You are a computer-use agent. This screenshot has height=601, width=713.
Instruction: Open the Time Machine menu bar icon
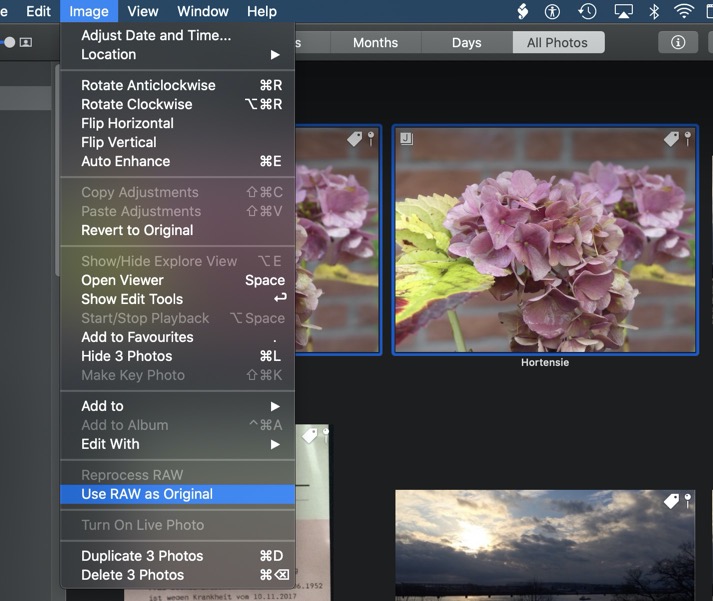(x=587, y=12)
